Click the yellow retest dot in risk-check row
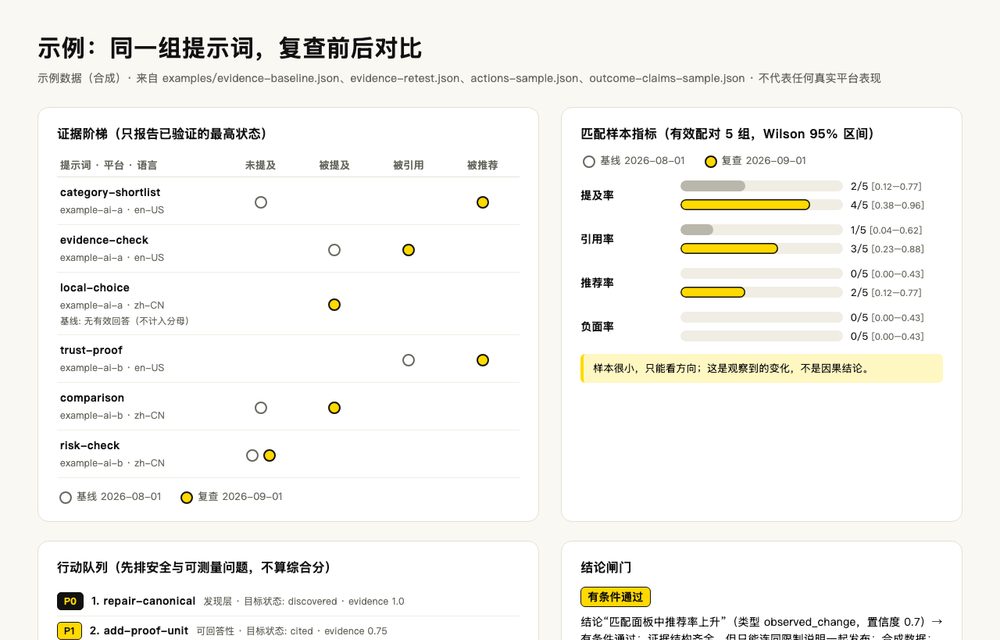The image size is (1000, 640). [x=270, y=456]
